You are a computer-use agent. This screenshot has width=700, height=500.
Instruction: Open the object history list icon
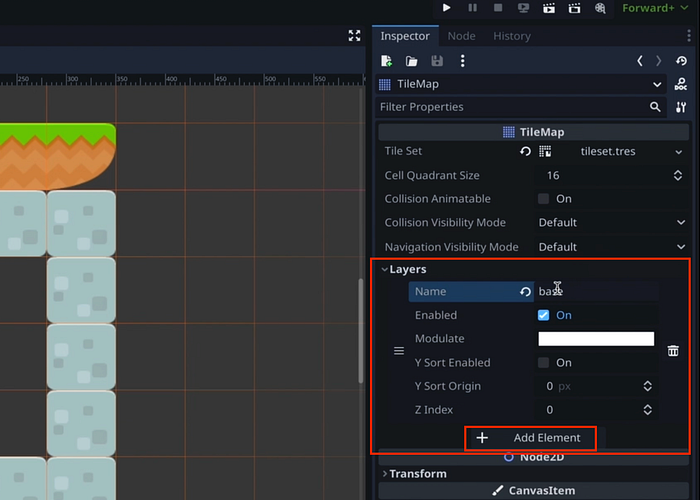(681, 61)
